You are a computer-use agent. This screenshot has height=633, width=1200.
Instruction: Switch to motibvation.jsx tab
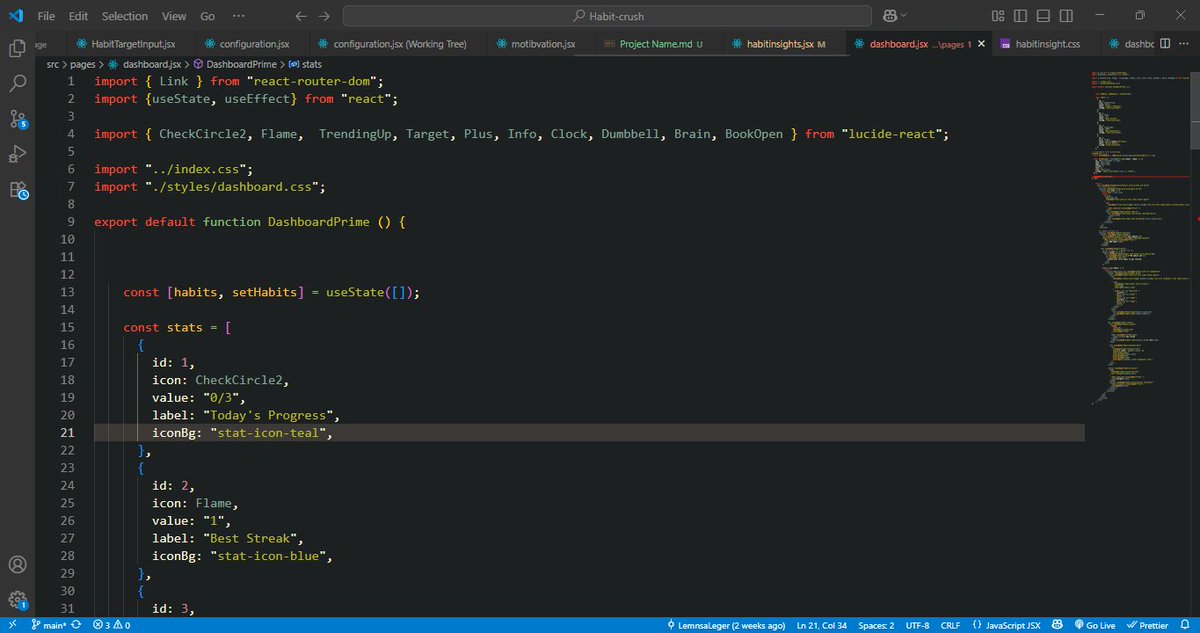pos(540,44)
